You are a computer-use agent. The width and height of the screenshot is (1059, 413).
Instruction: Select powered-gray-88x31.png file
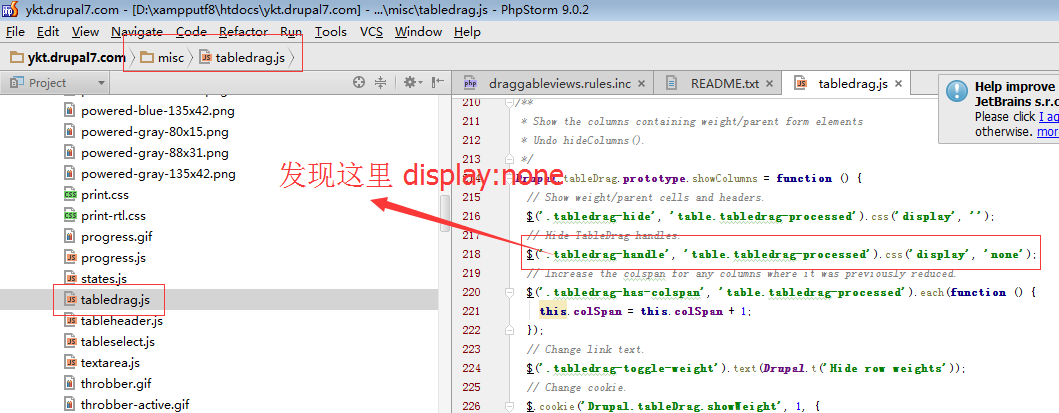pyautogui.click(x=155, y=153)
